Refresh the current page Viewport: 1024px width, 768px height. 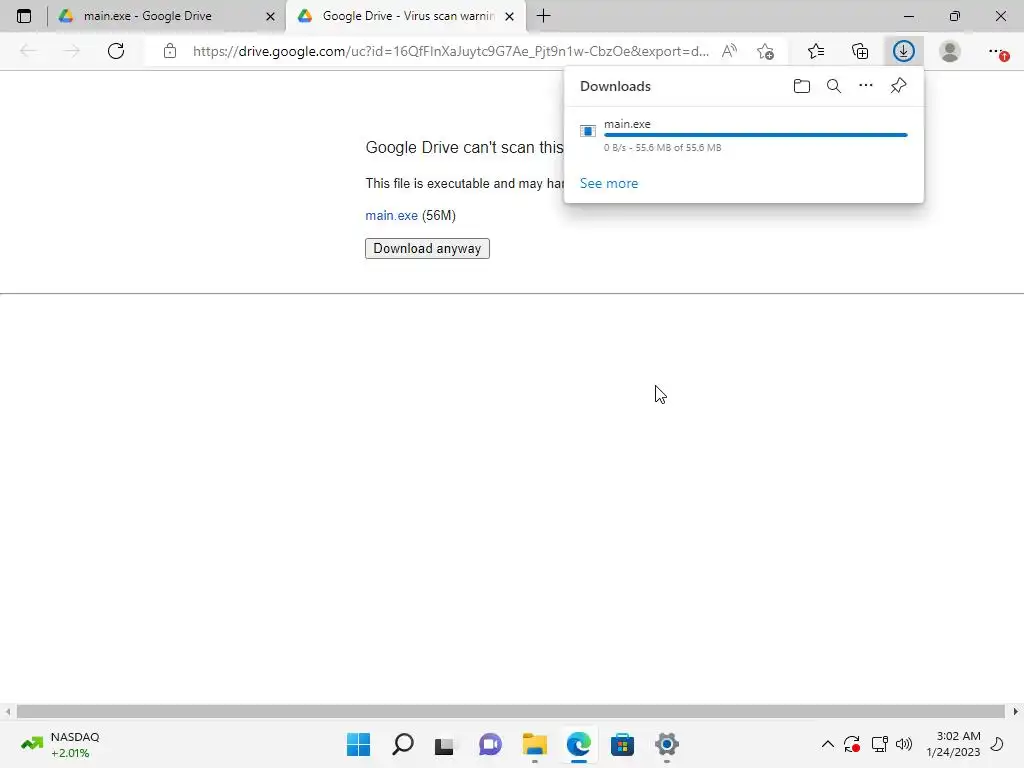pyautogui.click(x=116, y=51)
